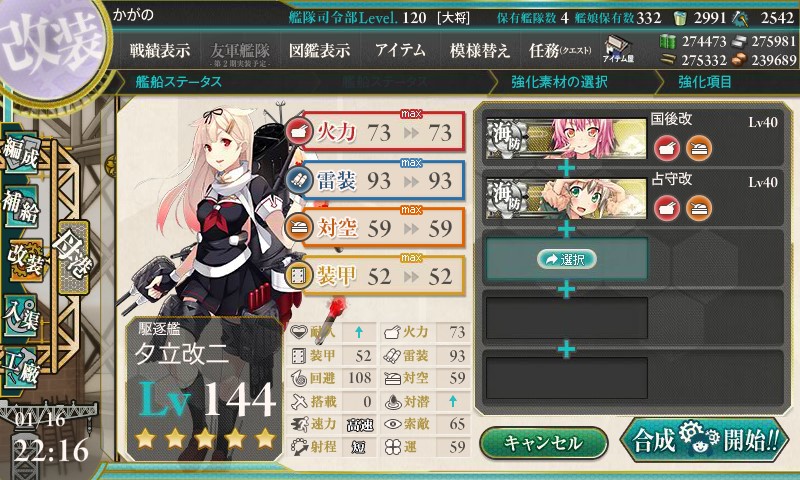Click the 強化素材の選択 breadcrumb step

pos(559,82)
